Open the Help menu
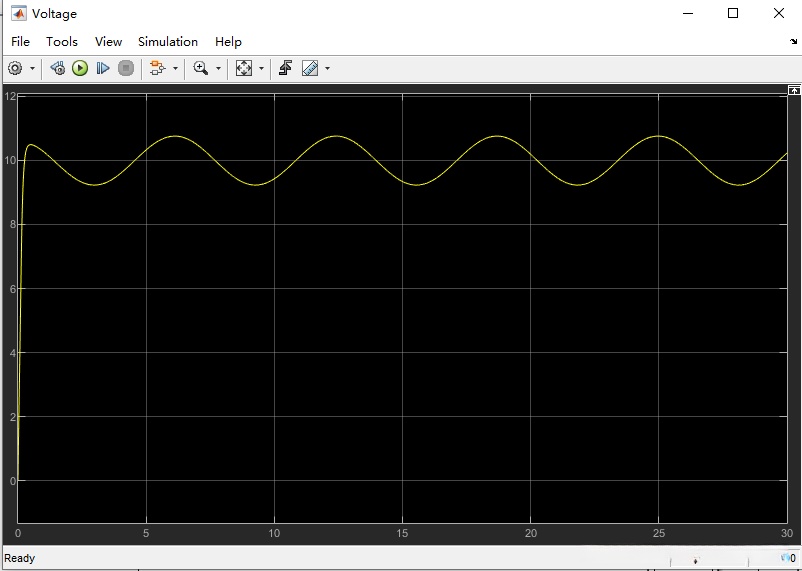The height and width of the screenshot is (571, 802). (x=228, y=41)
